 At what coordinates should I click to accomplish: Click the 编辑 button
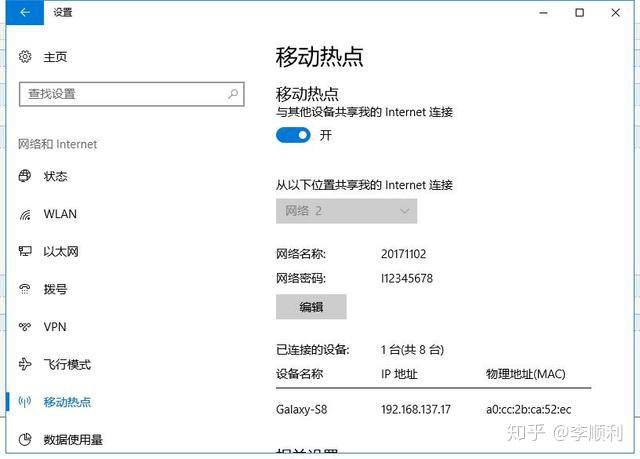pyautogui.click(x=311, y=306)
